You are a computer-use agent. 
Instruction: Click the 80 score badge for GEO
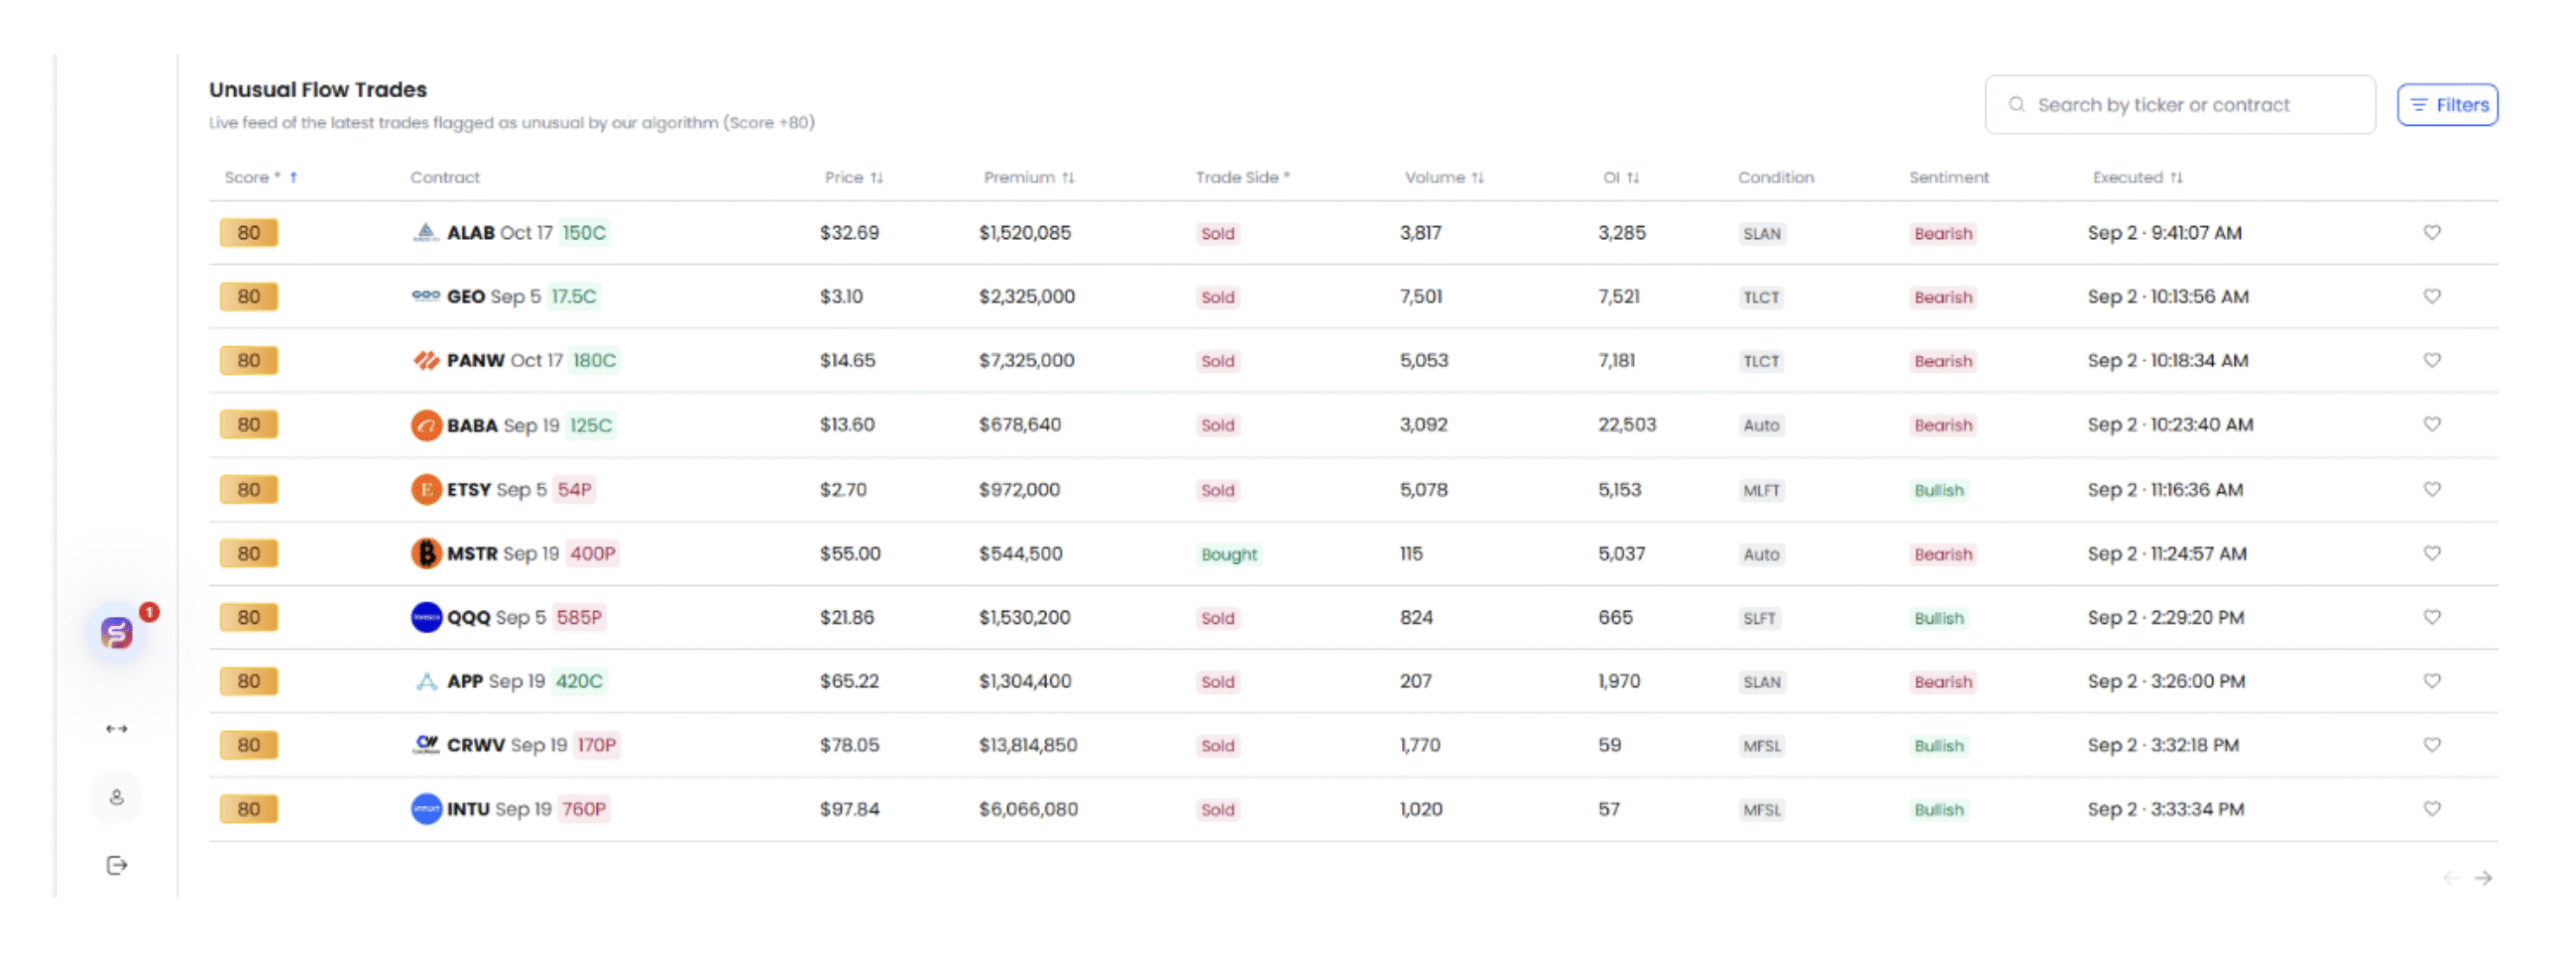(x=249, y=297)
